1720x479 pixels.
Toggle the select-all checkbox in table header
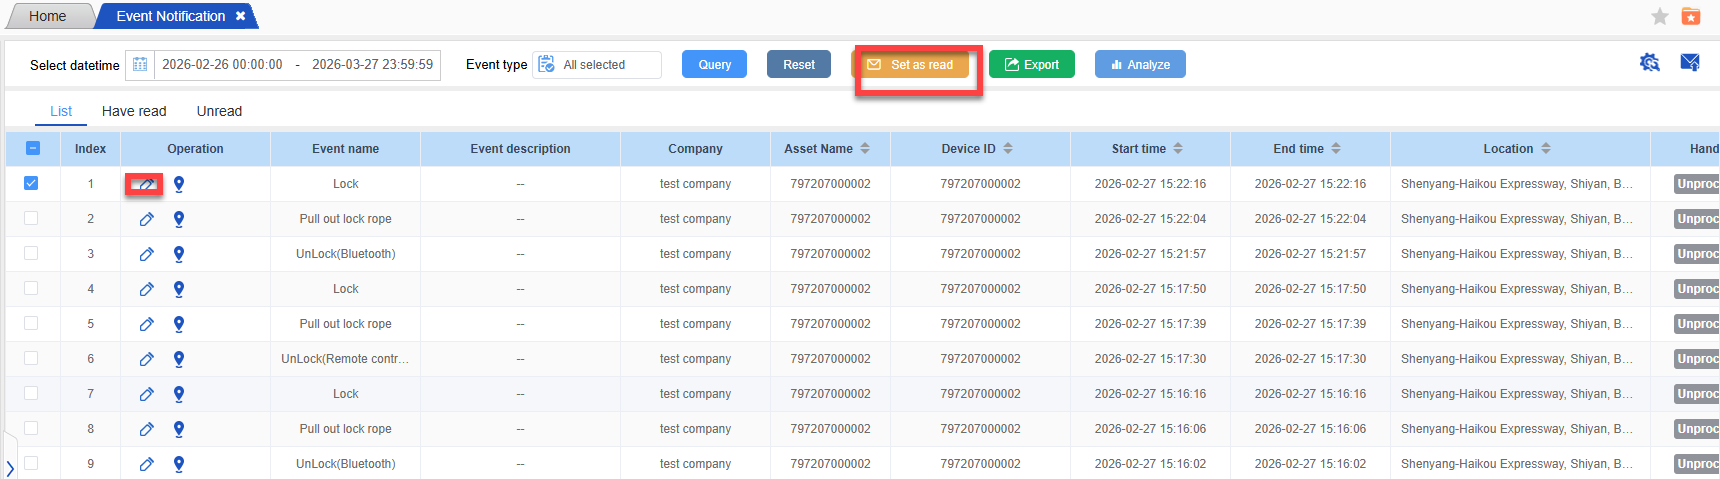pyautogui.click(x=32, y=148)
